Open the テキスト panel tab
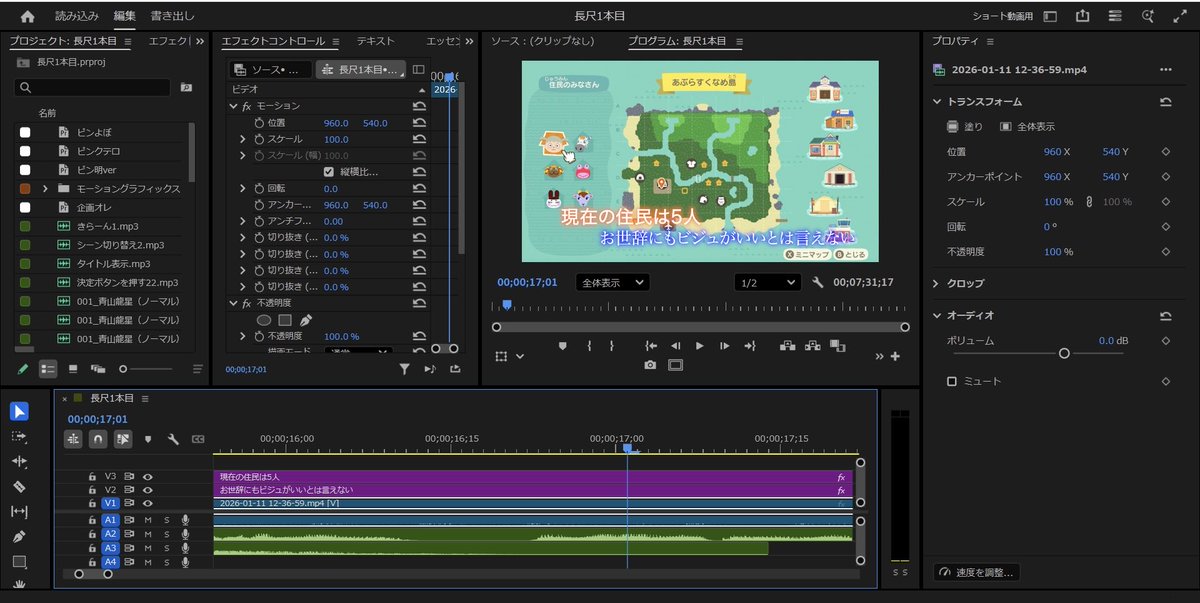The image size is (1200, 603). click(376, 41)
